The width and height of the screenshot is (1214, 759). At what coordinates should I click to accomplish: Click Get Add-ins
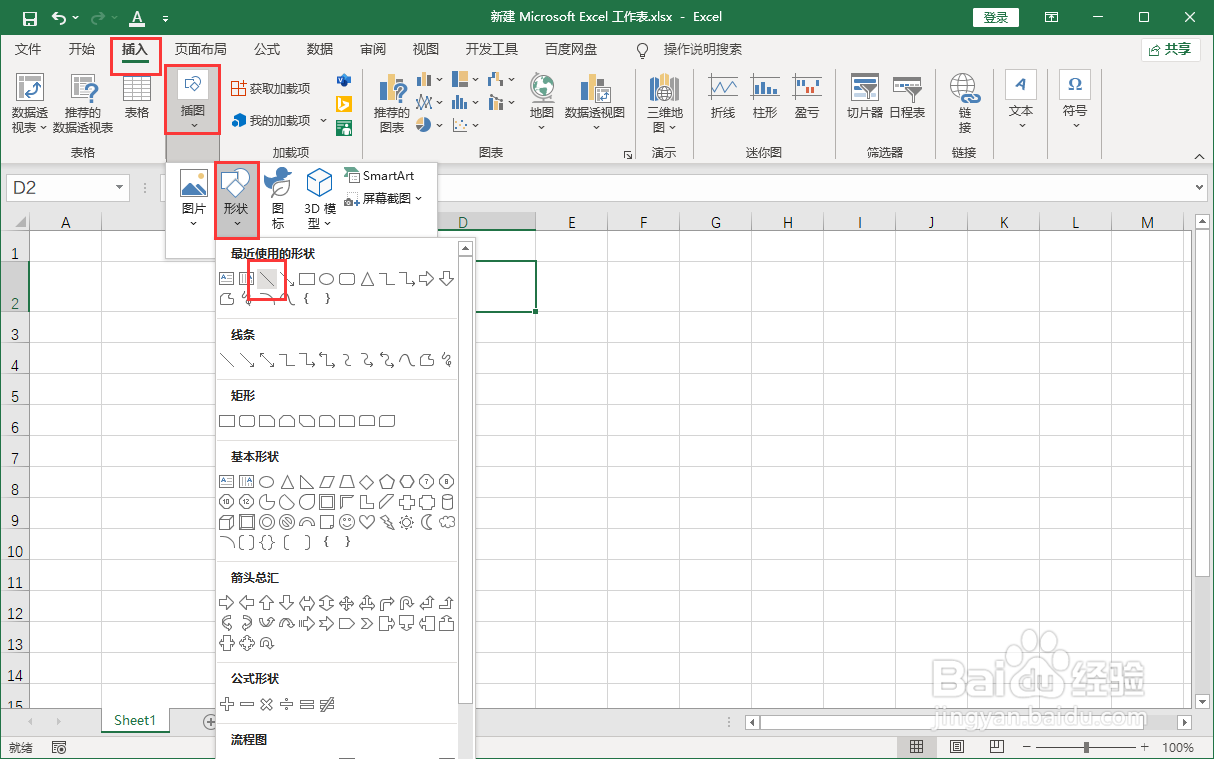[x=271, y=88]
